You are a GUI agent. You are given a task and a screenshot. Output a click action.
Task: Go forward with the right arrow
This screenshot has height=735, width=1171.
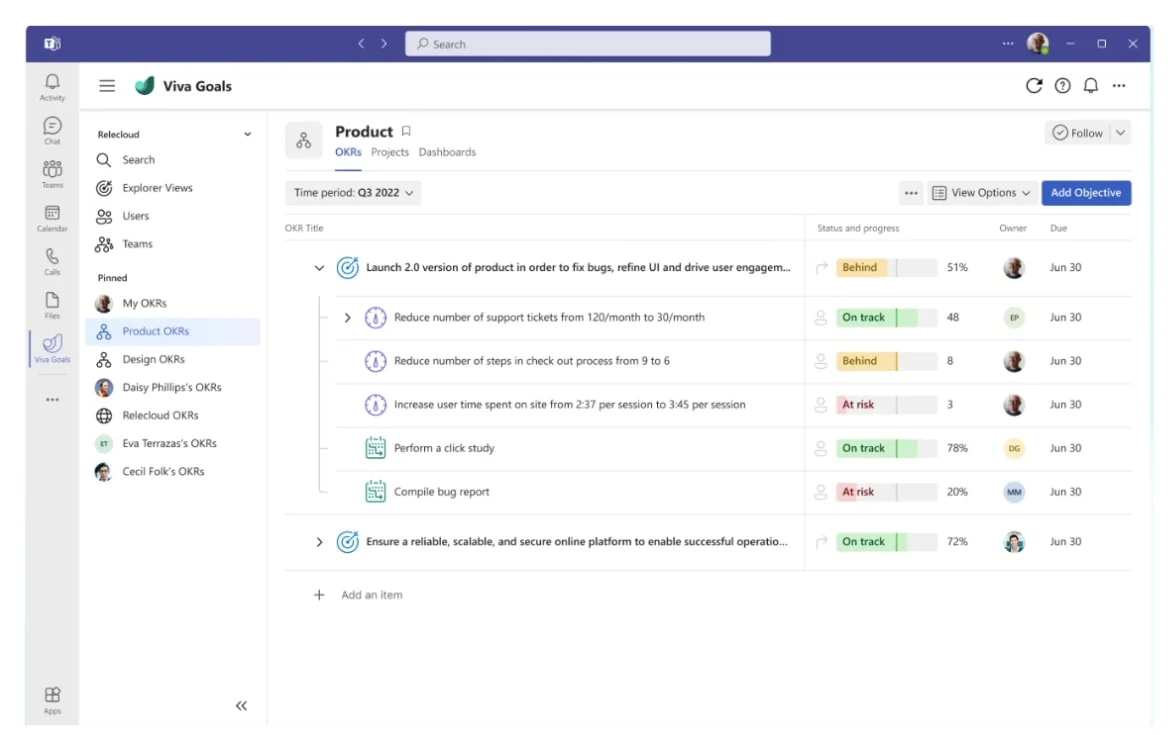point(384,44)
